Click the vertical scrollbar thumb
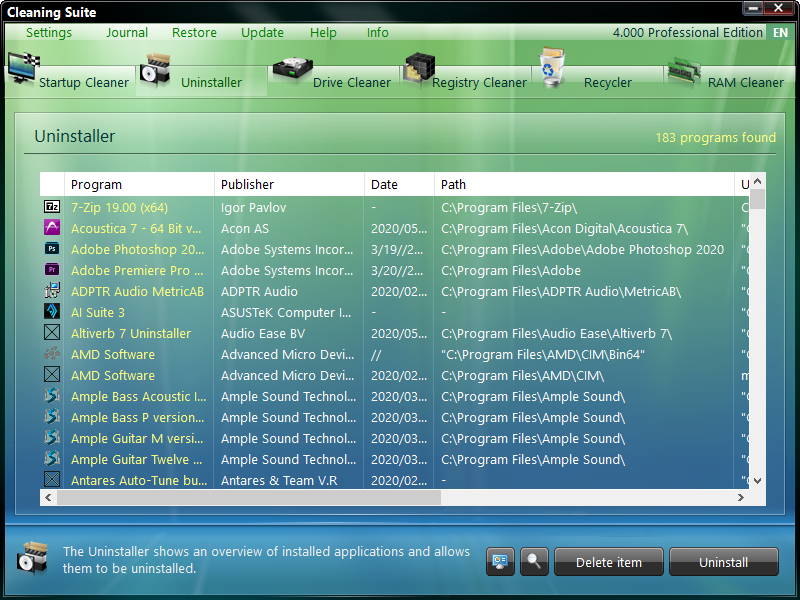Viewport: 800px width, 600px height. (x=758, y=198)
